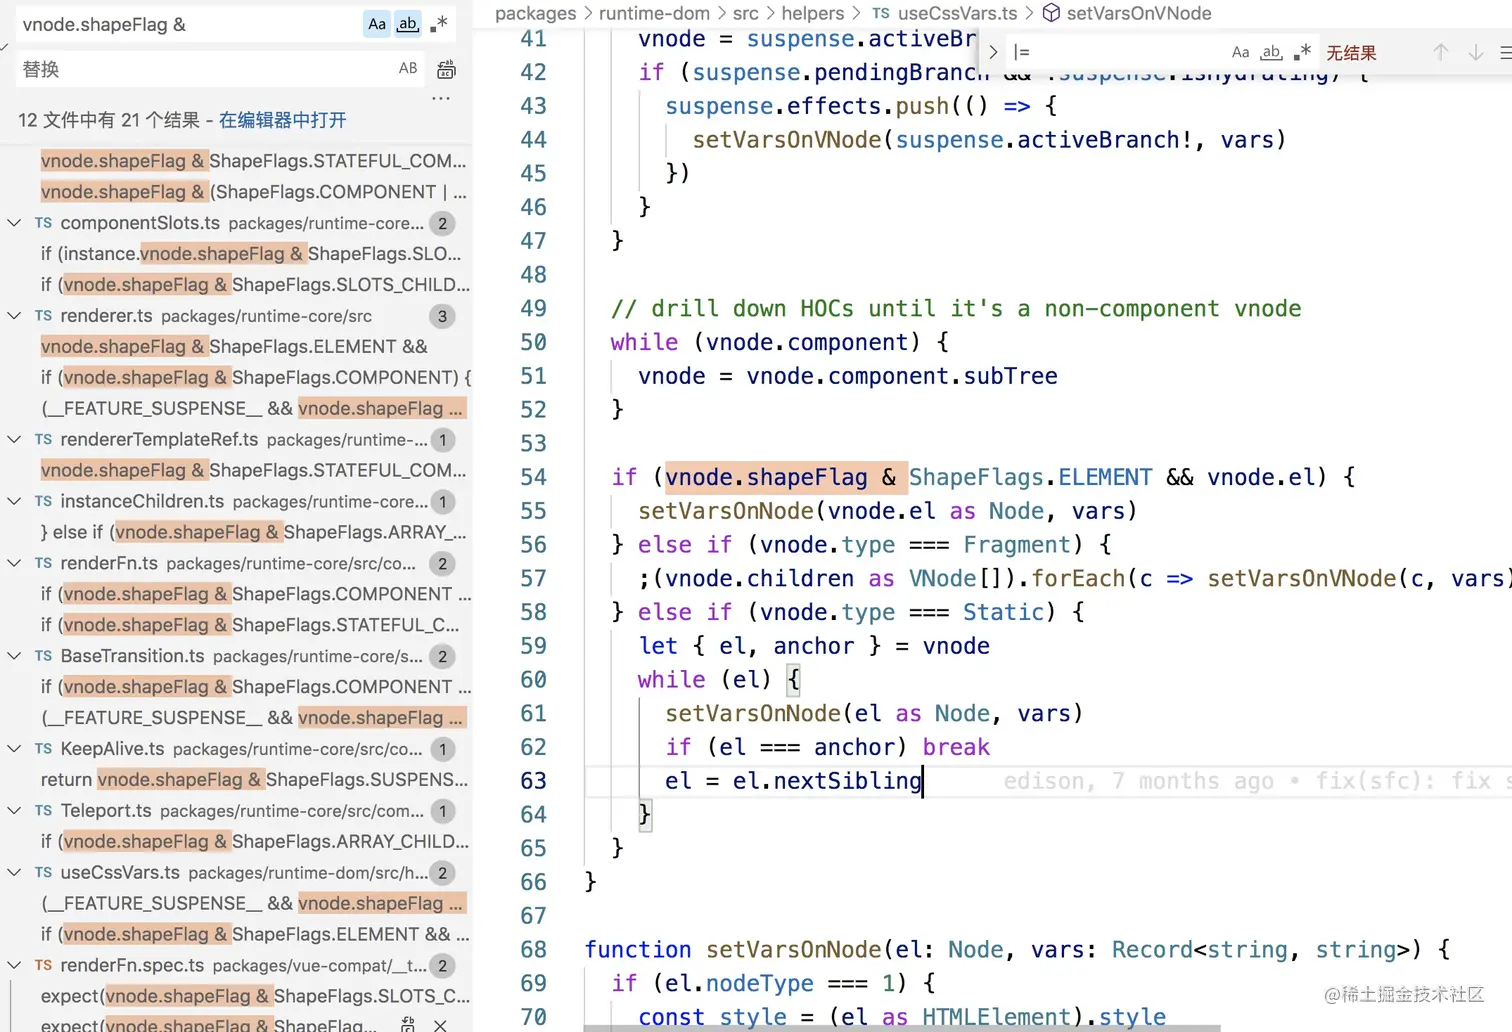Go to previous match in find widget
Image resolution: width=1512 pixels, height=1032 pixels.
pyautogui.click(x=1440, y=52)
